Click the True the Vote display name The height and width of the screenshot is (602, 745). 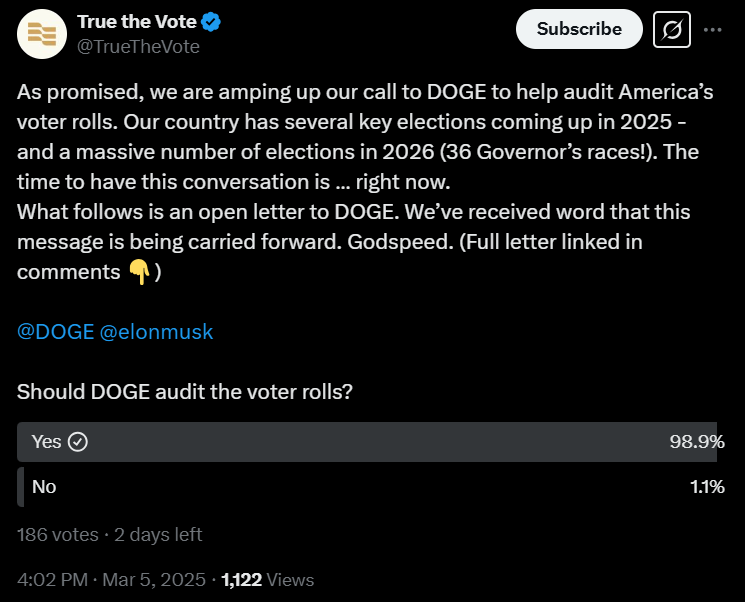tap(136, 23)
